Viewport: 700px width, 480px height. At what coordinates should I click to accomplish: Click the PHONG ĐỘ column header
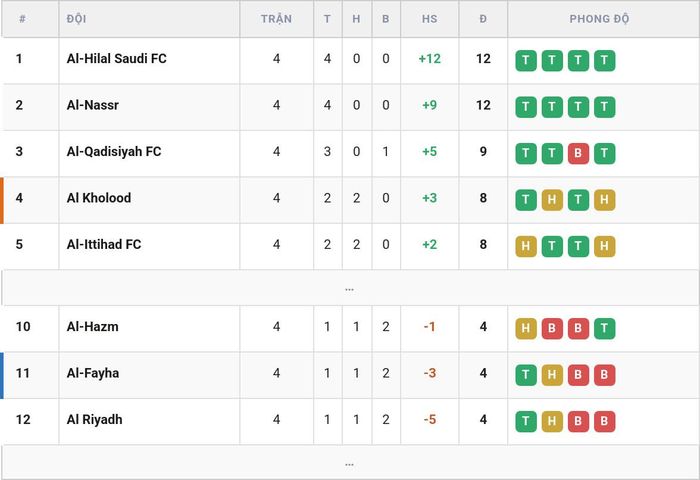pyautogui.click(x=599, y=19)
